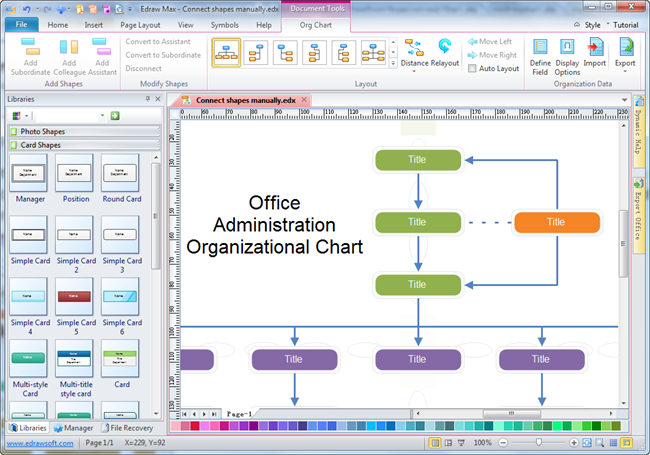Switch to the Page Layout tab
The image size is (650, 455).
click(x=140, y=25)
